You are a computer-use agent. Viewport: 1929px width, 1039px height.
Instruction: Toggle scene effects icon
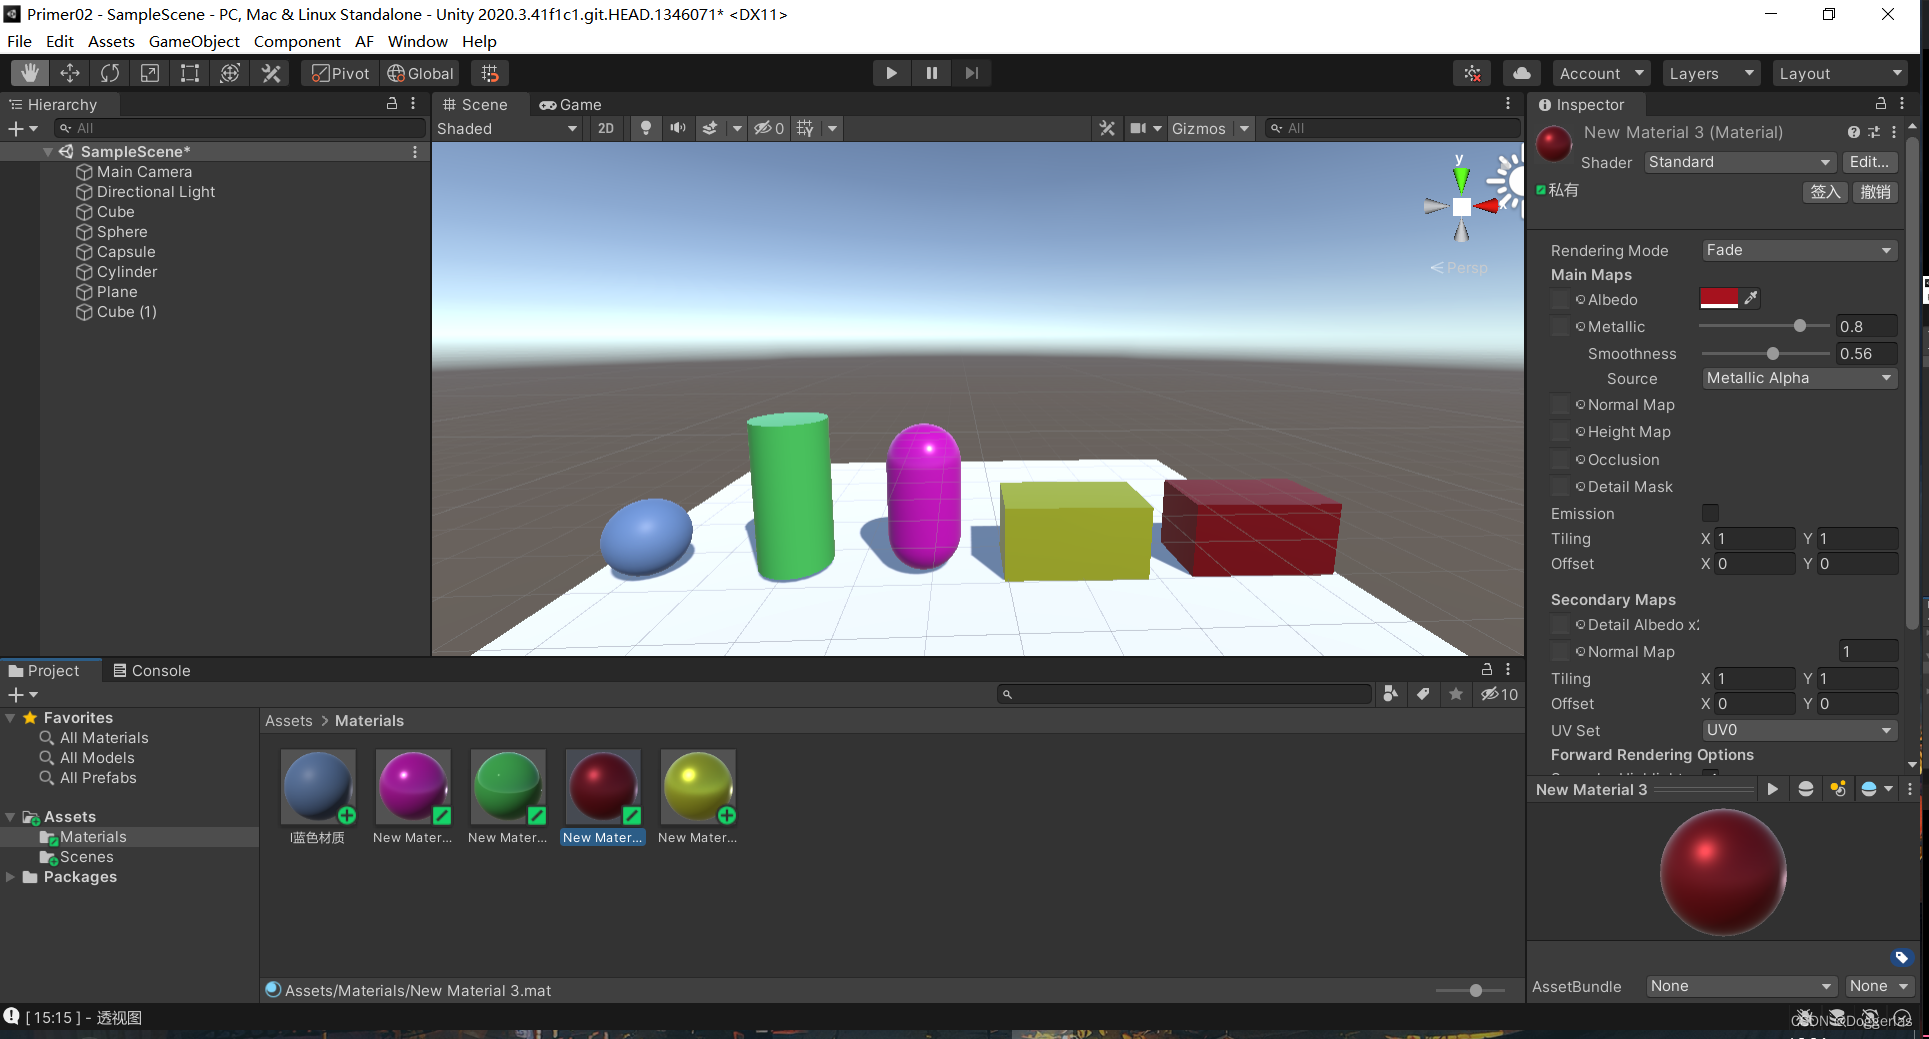[x=710, y=128]
